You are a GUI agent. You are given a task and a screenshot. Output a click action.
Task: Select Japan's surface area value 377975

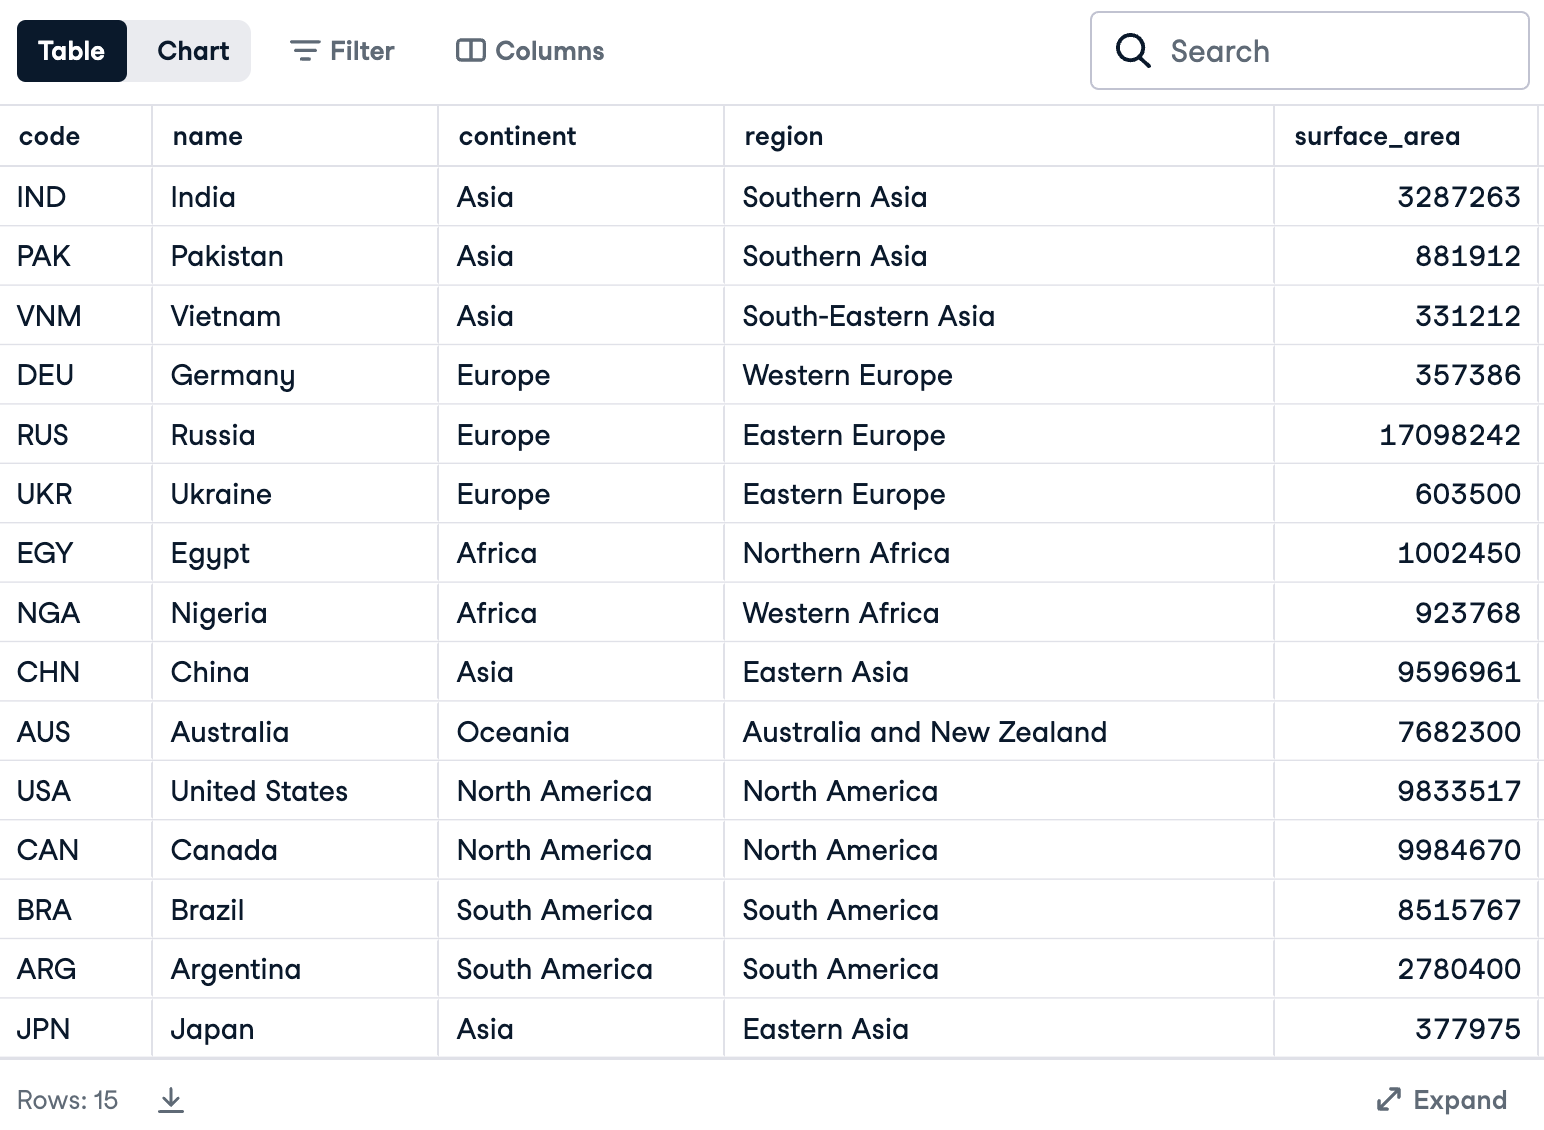[x=1467, y=1029]
